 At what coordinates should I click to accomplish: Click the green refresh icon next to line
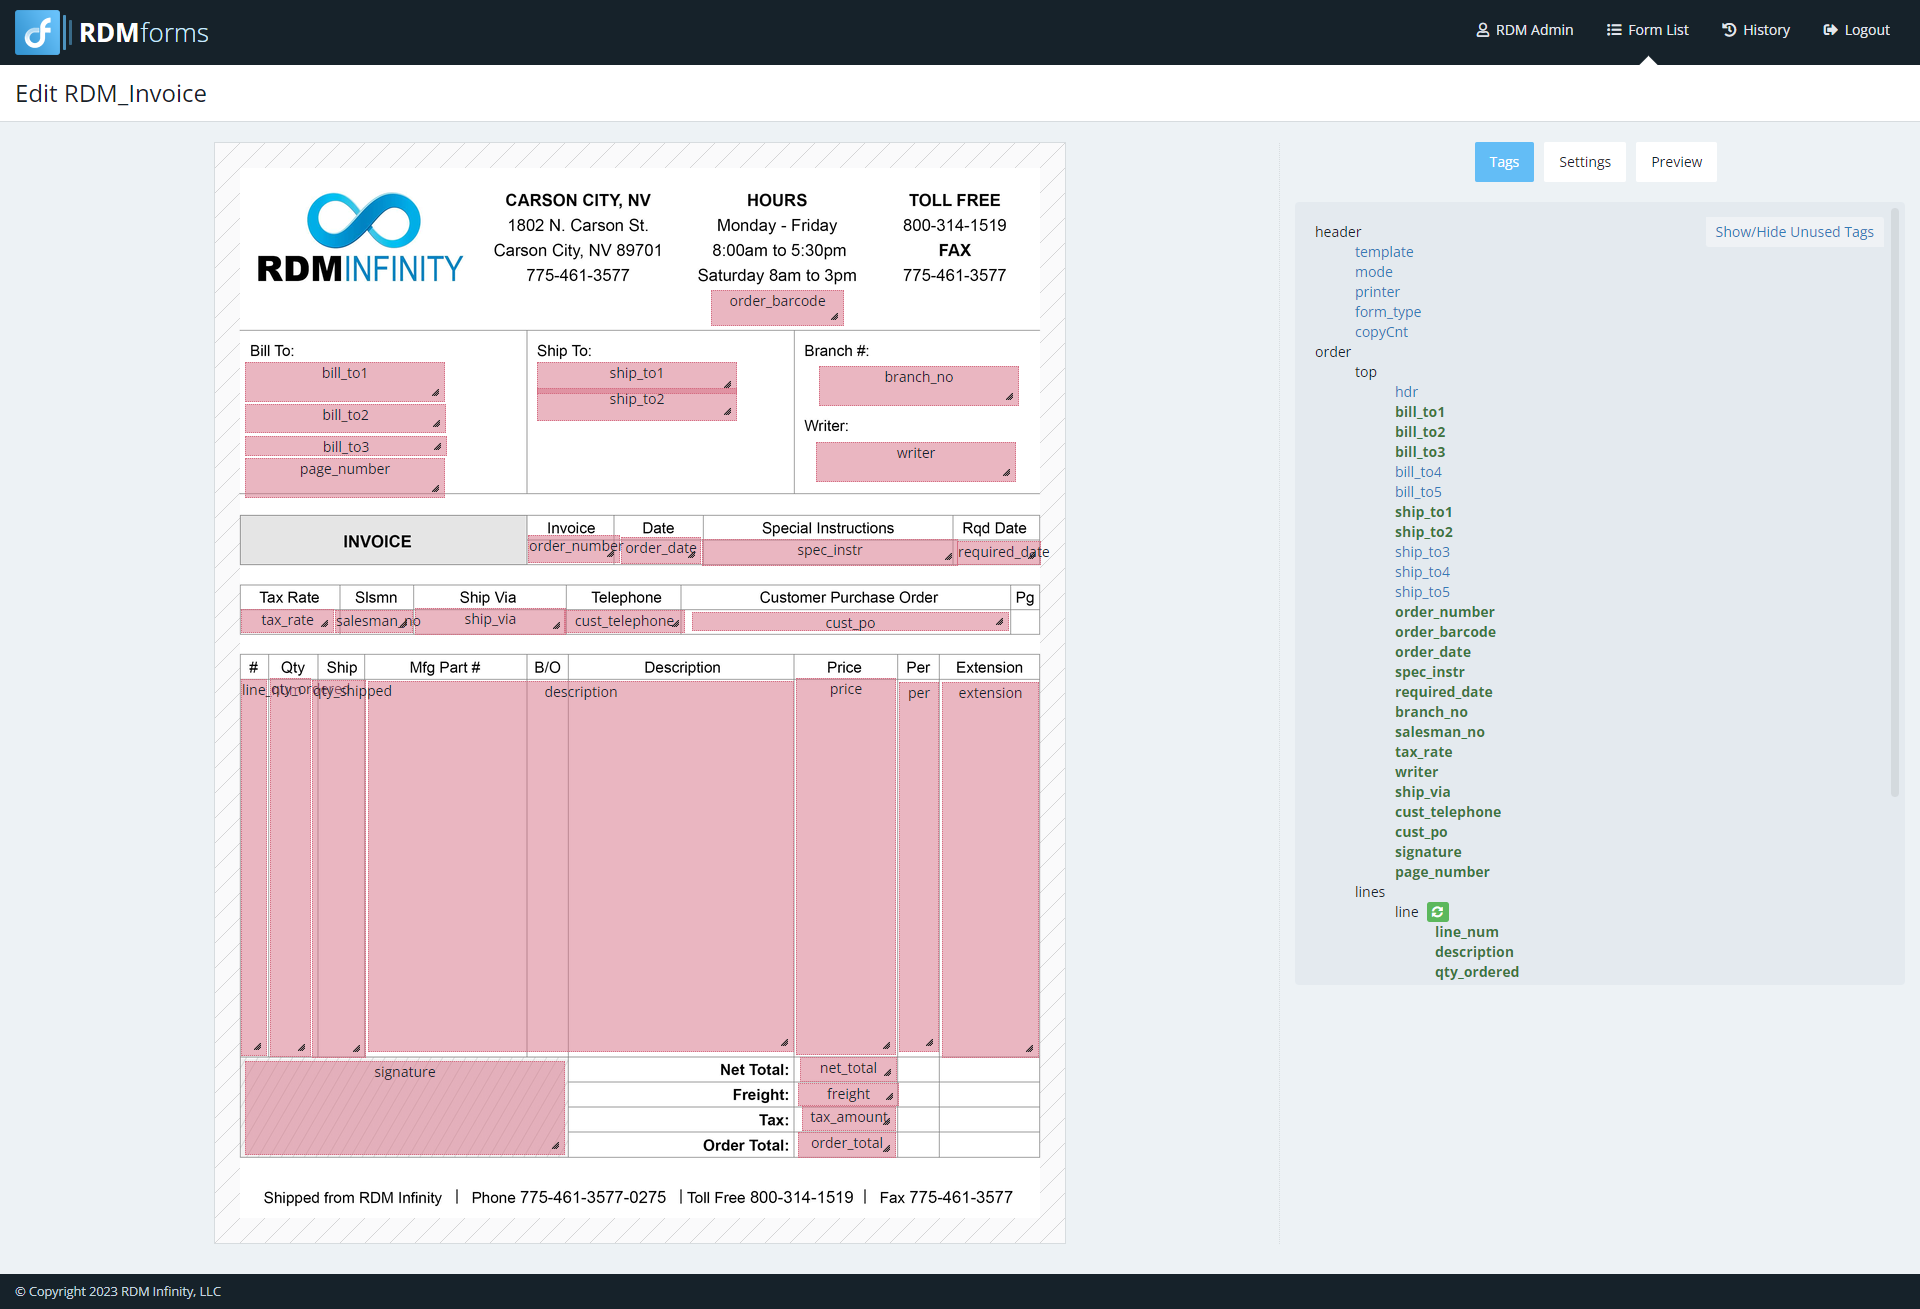1438,912
